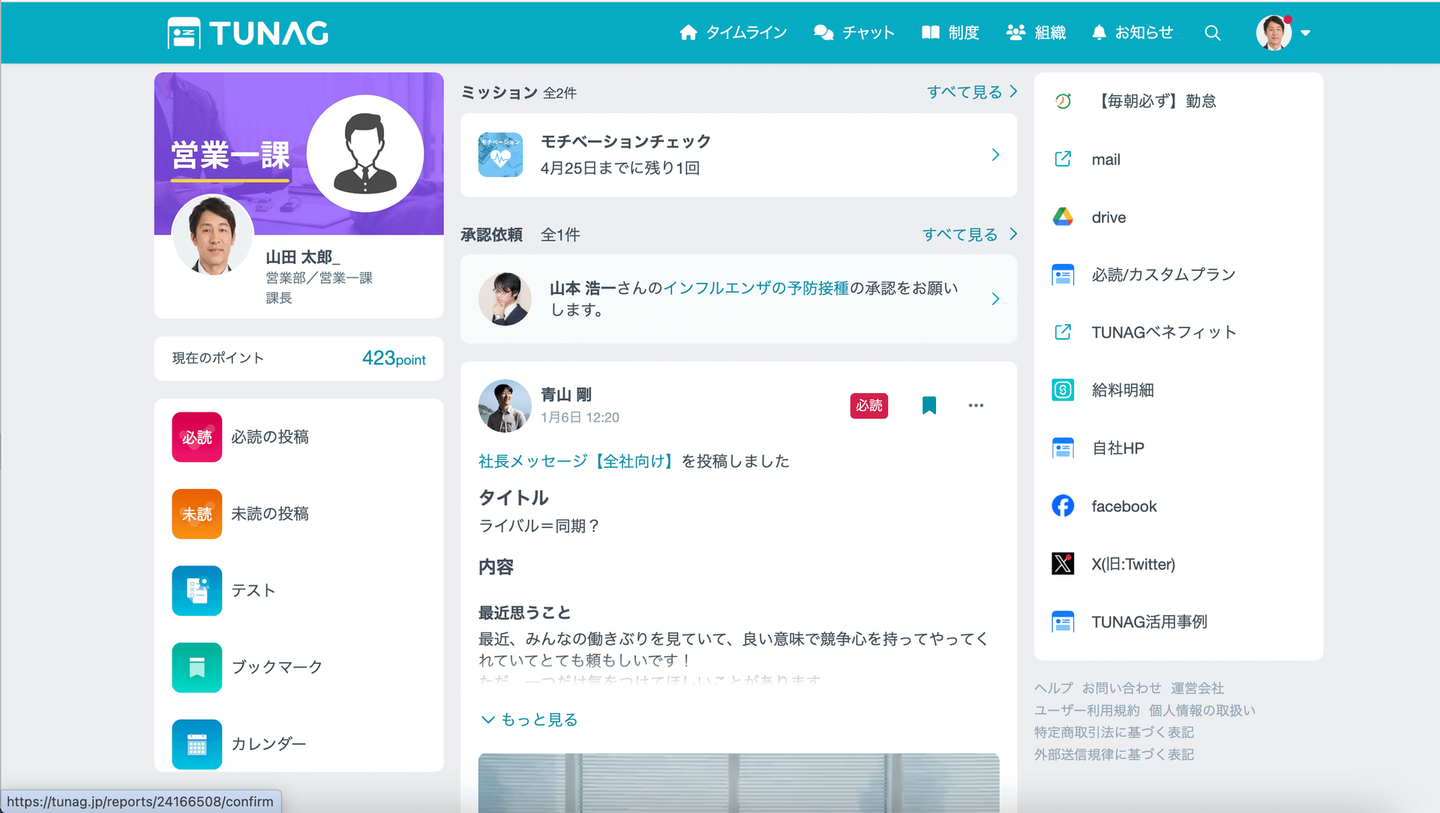This screenshot has height=813, width=1440.
Task: Click the 給料明細 icon
Action: pyautogui.click(x=1063, y=390)
